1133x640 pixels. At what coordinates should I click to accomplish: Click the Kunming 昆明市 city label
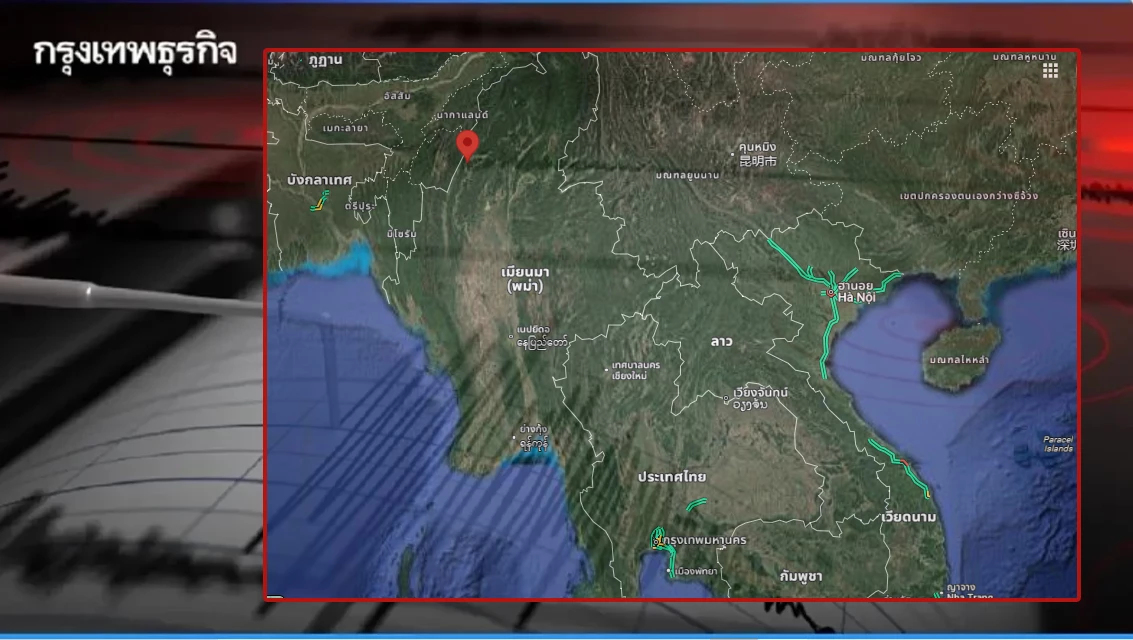(757, 153)
